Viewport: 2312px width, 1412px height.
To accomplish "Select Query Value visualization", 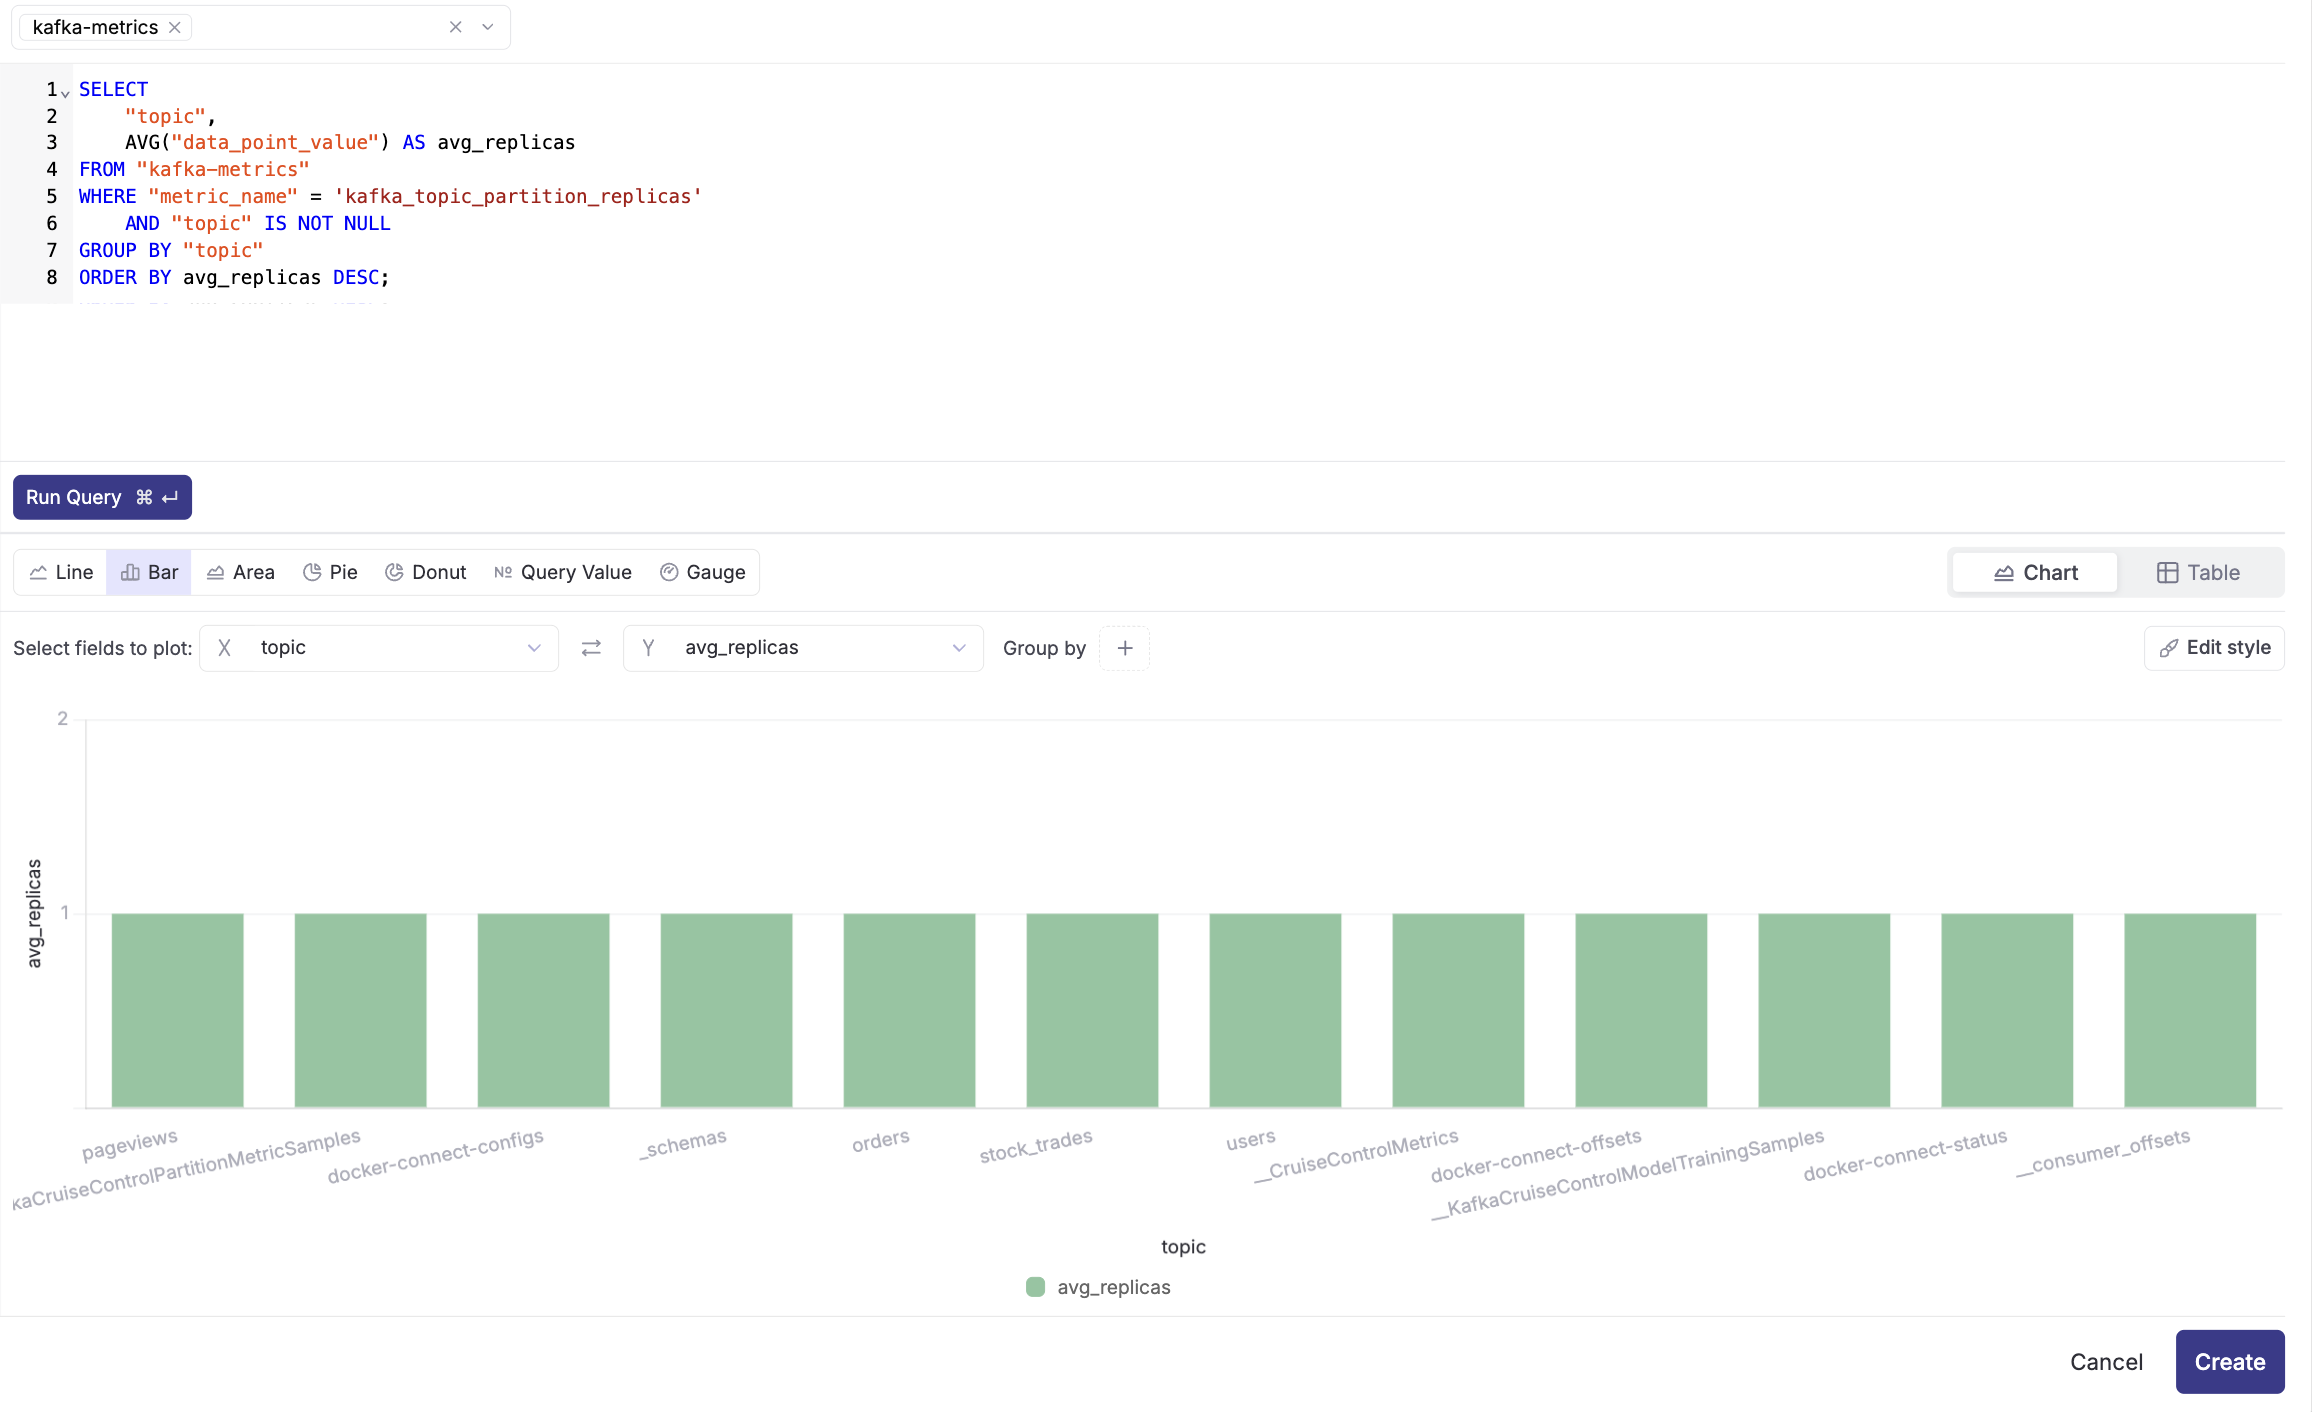I will [563, 572].
